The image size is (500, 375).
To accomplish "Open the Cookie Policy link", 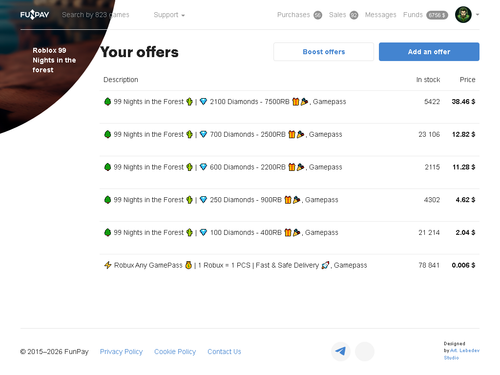I will click(x=175, y=351).
